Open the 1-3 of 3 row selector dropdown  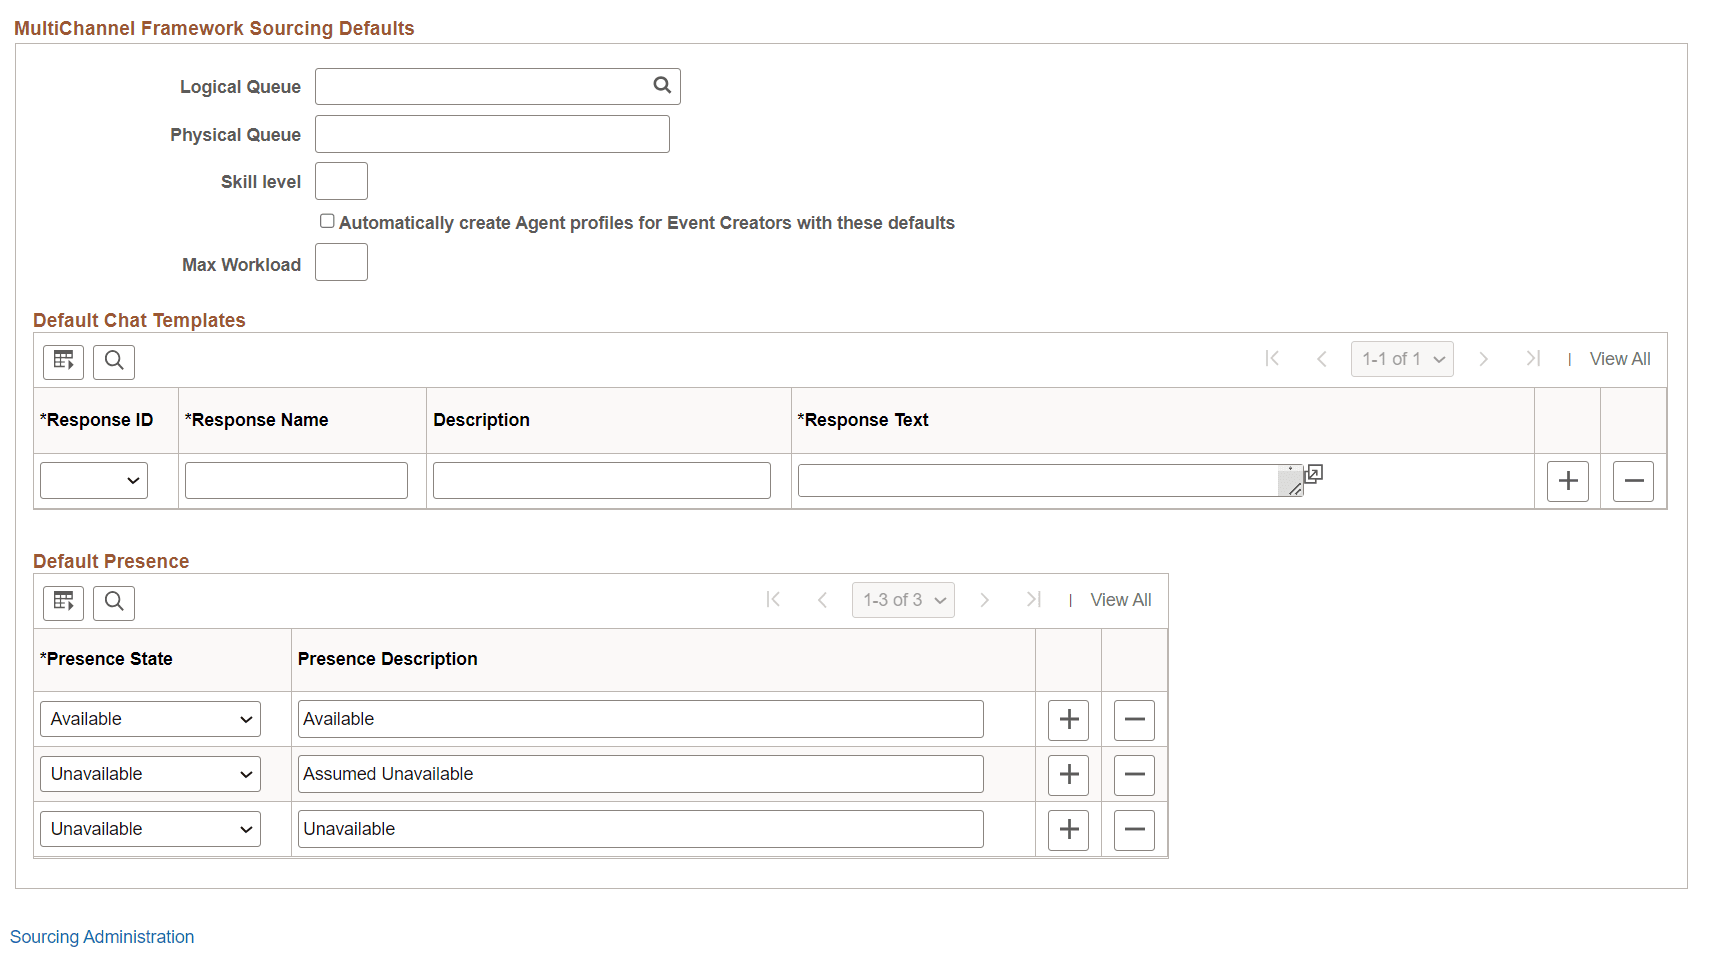pos(903,599)
